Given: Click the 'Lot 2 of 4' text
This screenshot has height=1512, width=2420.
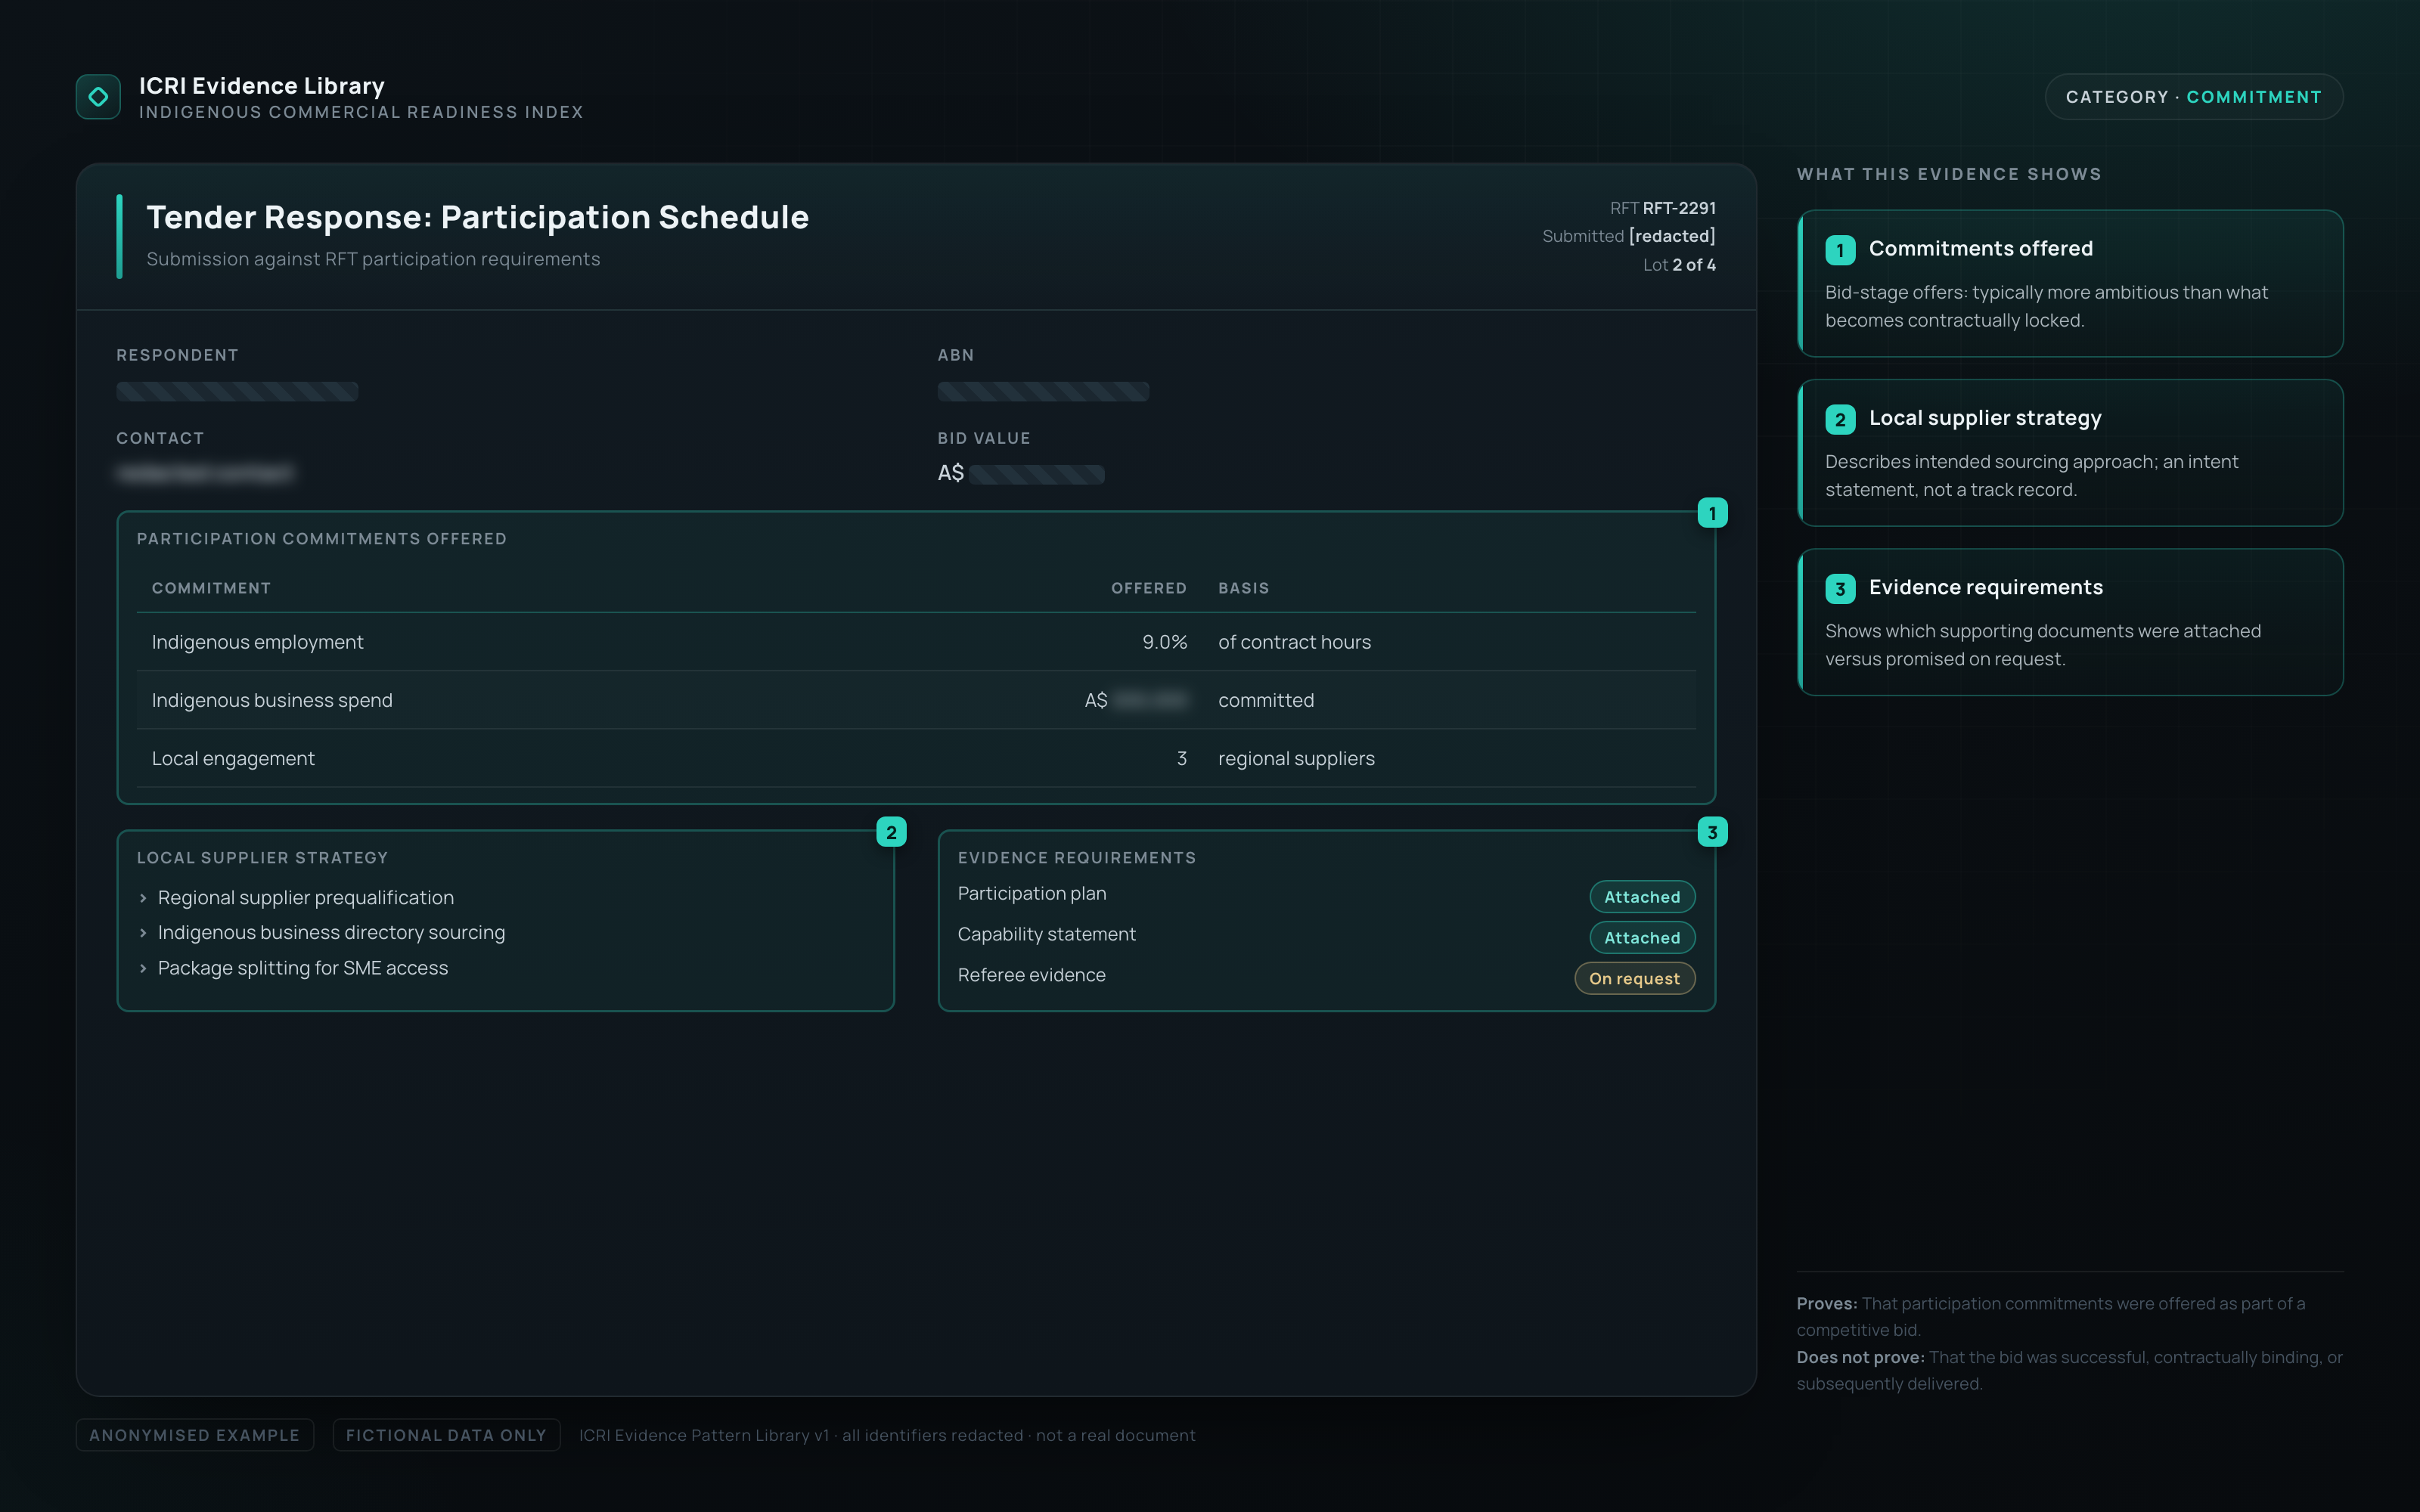Looking at the screenshot, I should [x=1679, y=265].
